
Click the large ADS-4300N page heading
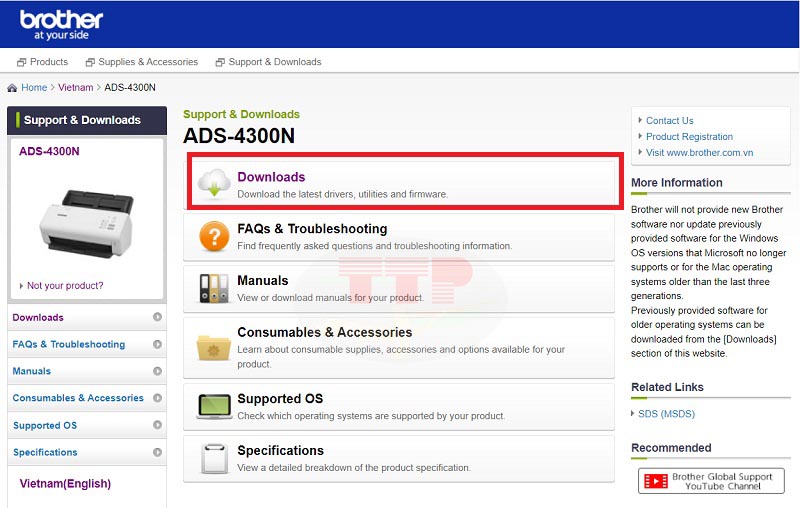239,136
